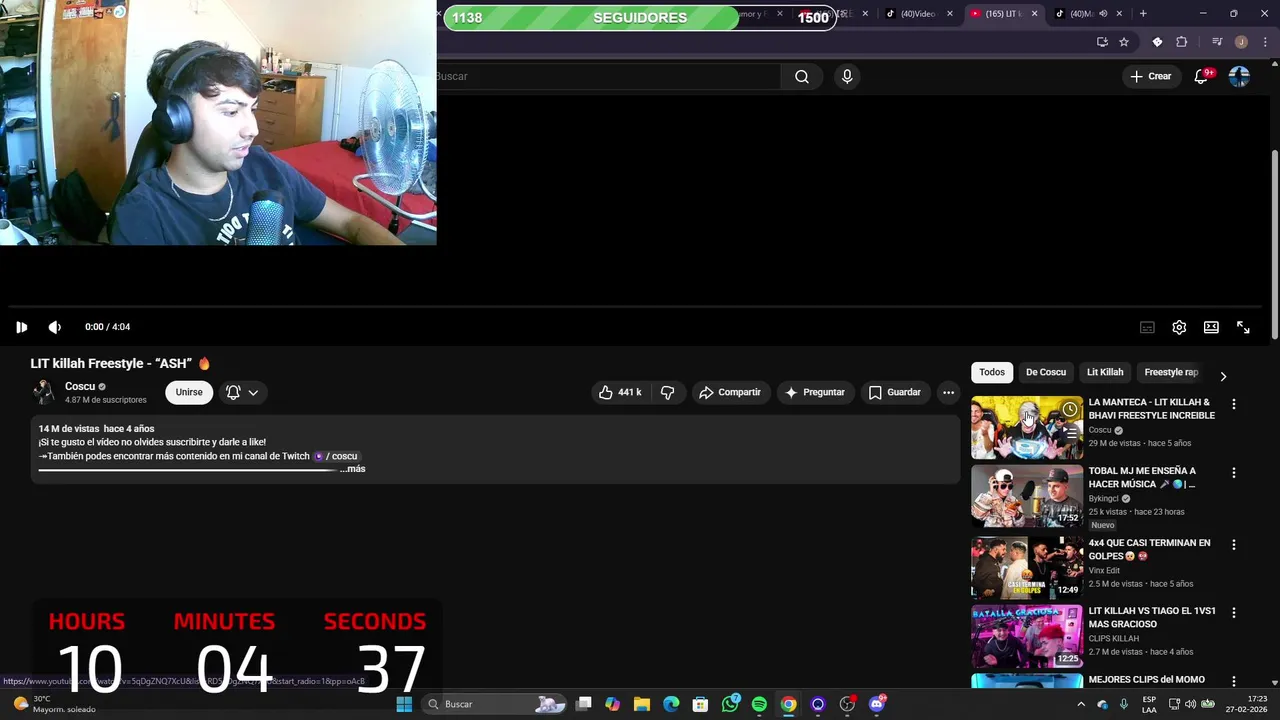This screenshot has width=1280, height=720.
Task: Open Discord from the taskbar
Action: 877,704
